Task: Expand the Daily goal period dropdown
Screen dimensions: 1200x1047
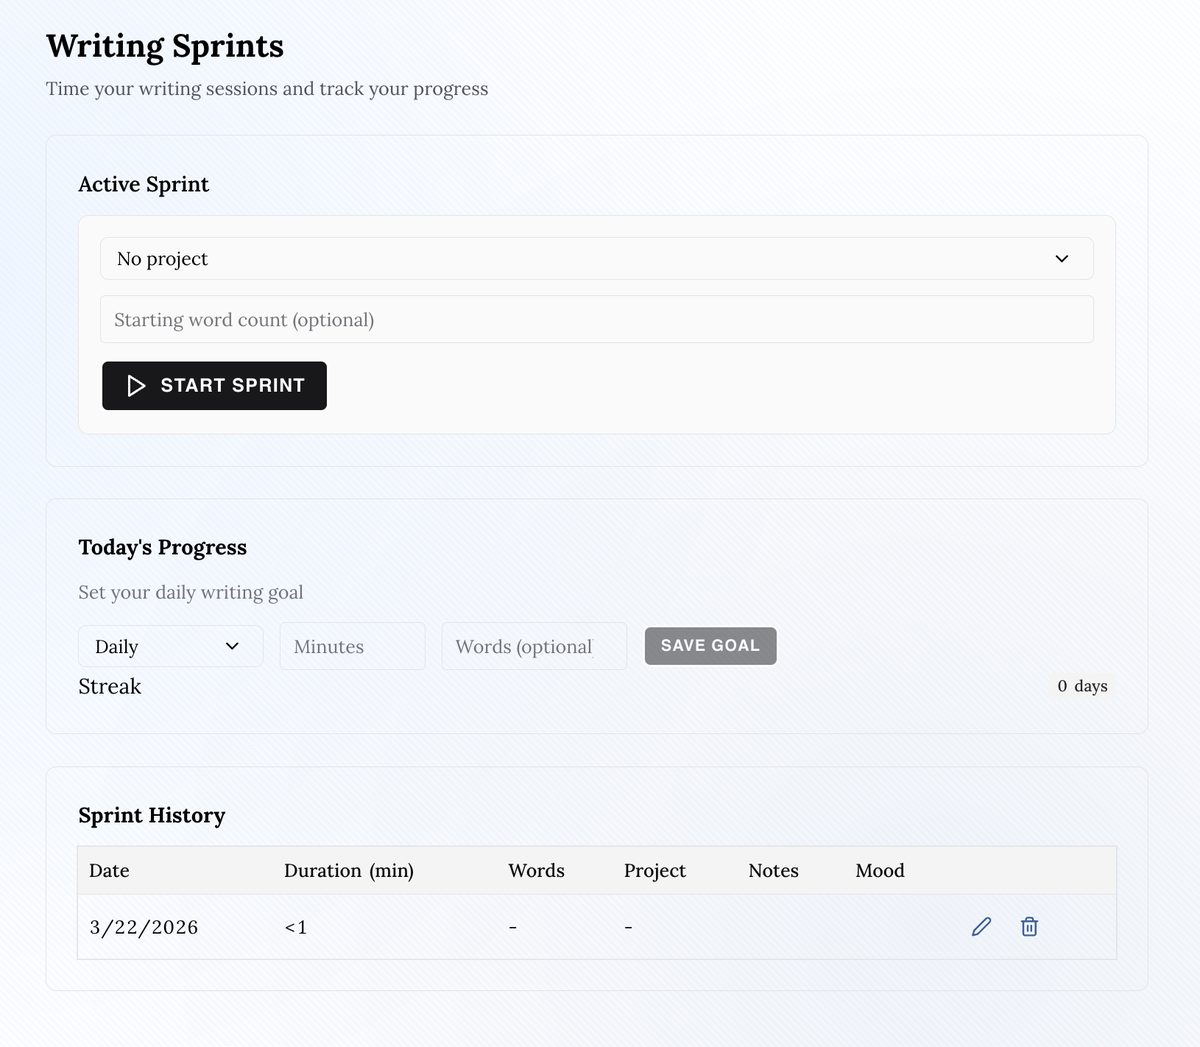Action: pyautogui.click(x=170, y=646)
